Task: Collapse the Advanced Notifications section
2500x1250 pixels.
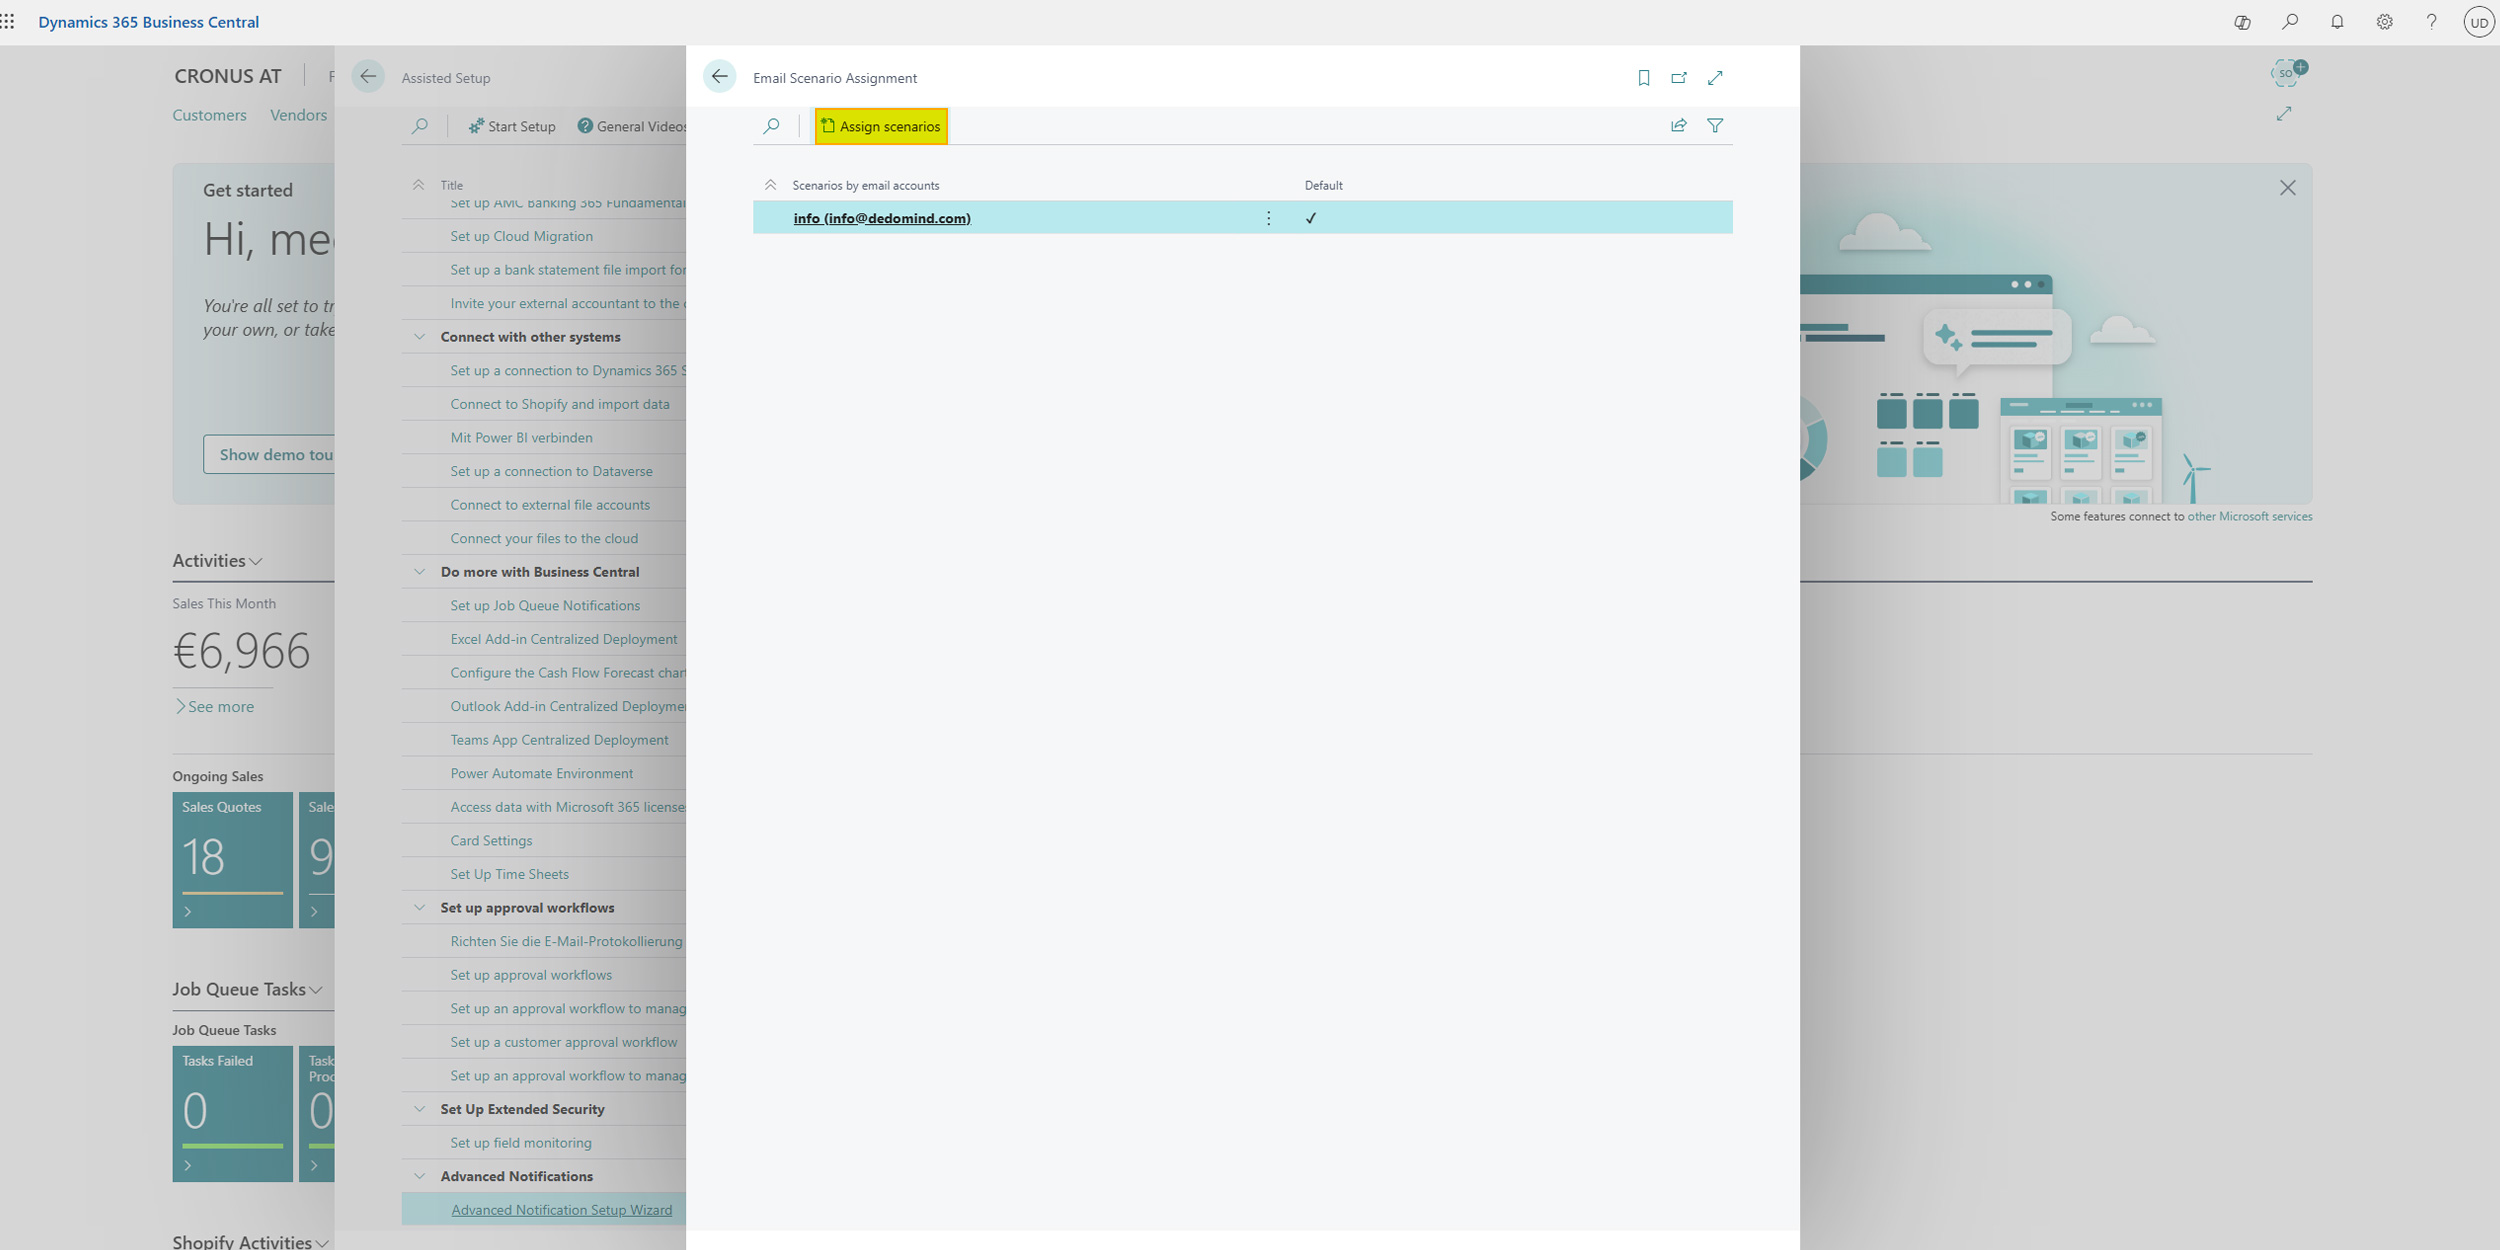Action: pyautogui.click(x=419, y=1176)
